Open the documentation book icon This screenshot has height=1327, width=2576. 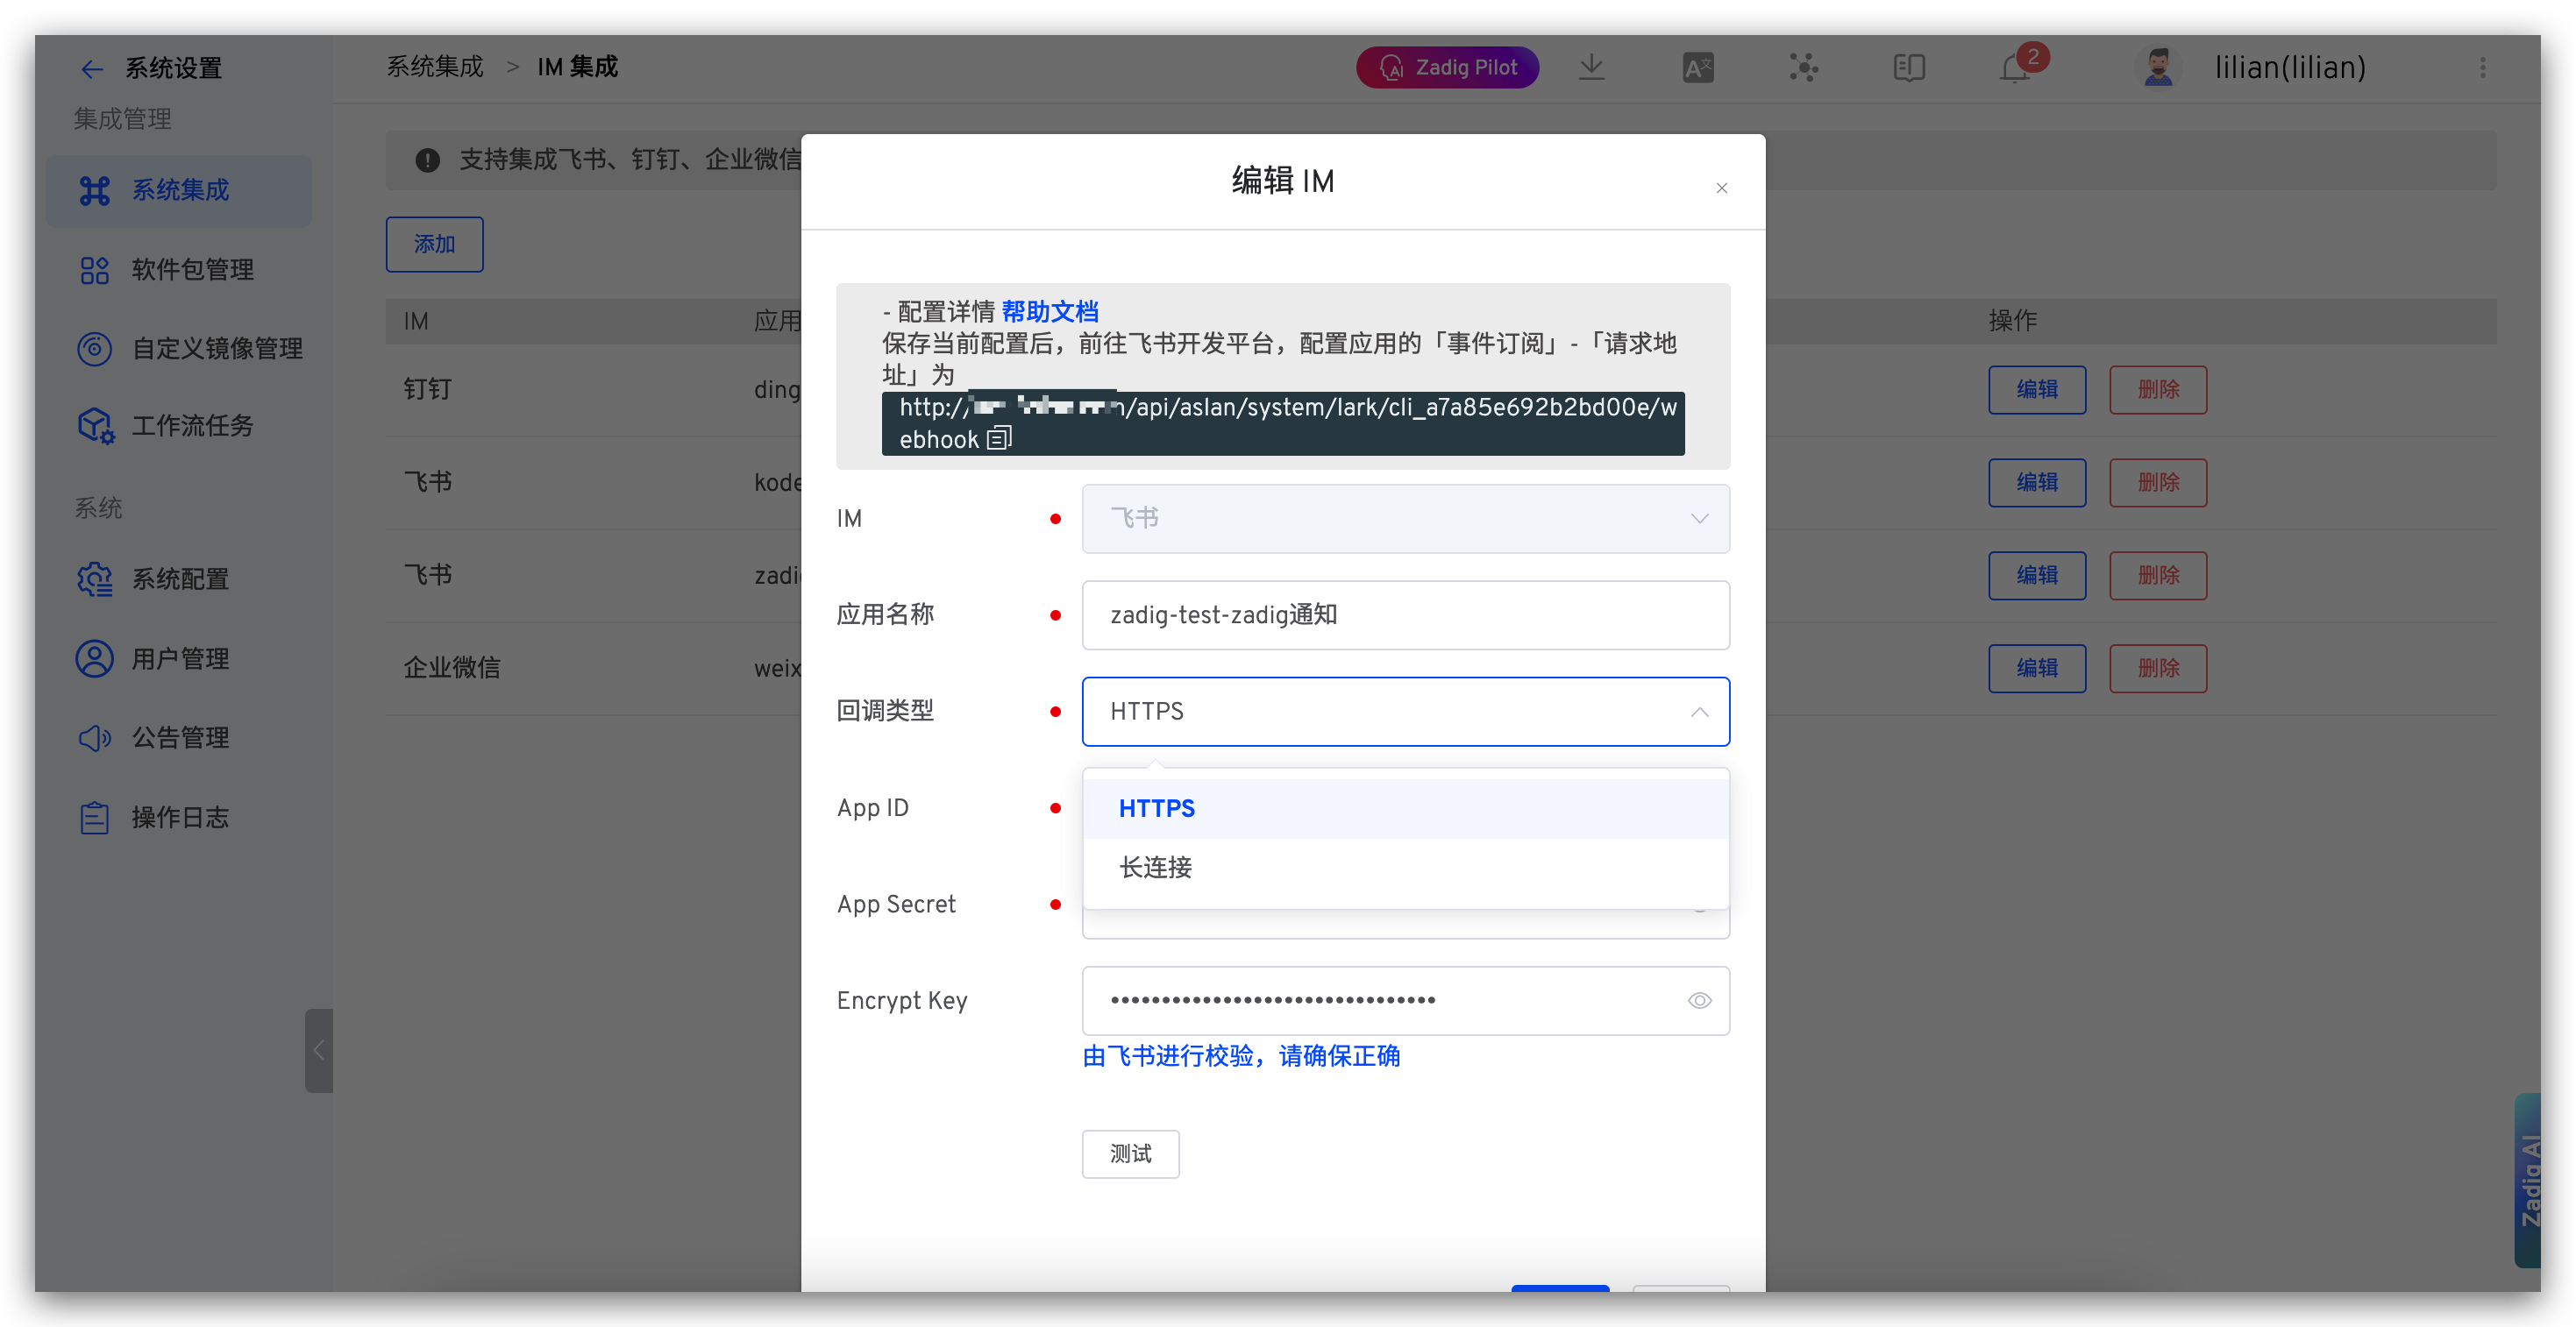[x=1908, y=67]
